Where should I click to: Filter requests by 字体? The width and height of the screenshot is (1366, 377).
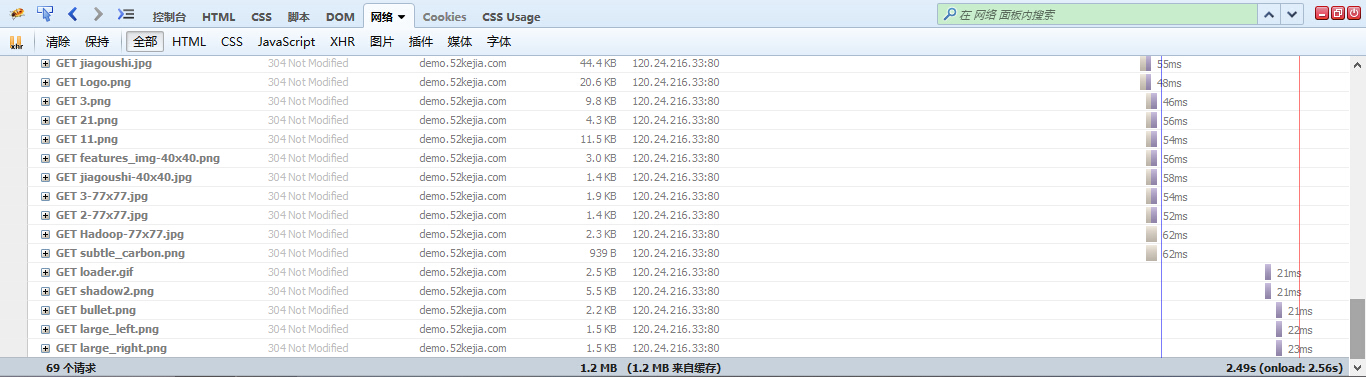pos(499,42)
